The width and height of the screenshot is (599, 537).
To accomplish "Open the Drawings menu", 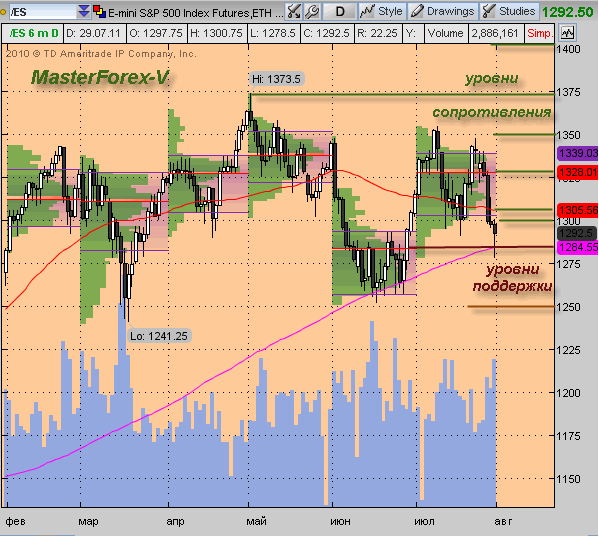I will pyautogui.click(x=443, y=12).
